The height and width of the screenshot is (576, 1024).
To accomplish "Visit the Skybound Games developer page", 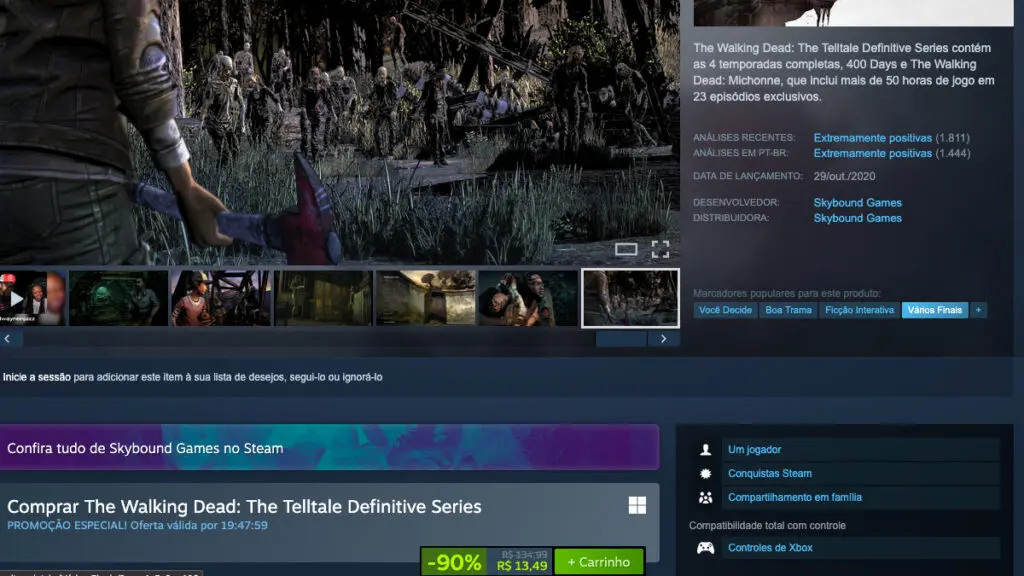I will (857, 202).
